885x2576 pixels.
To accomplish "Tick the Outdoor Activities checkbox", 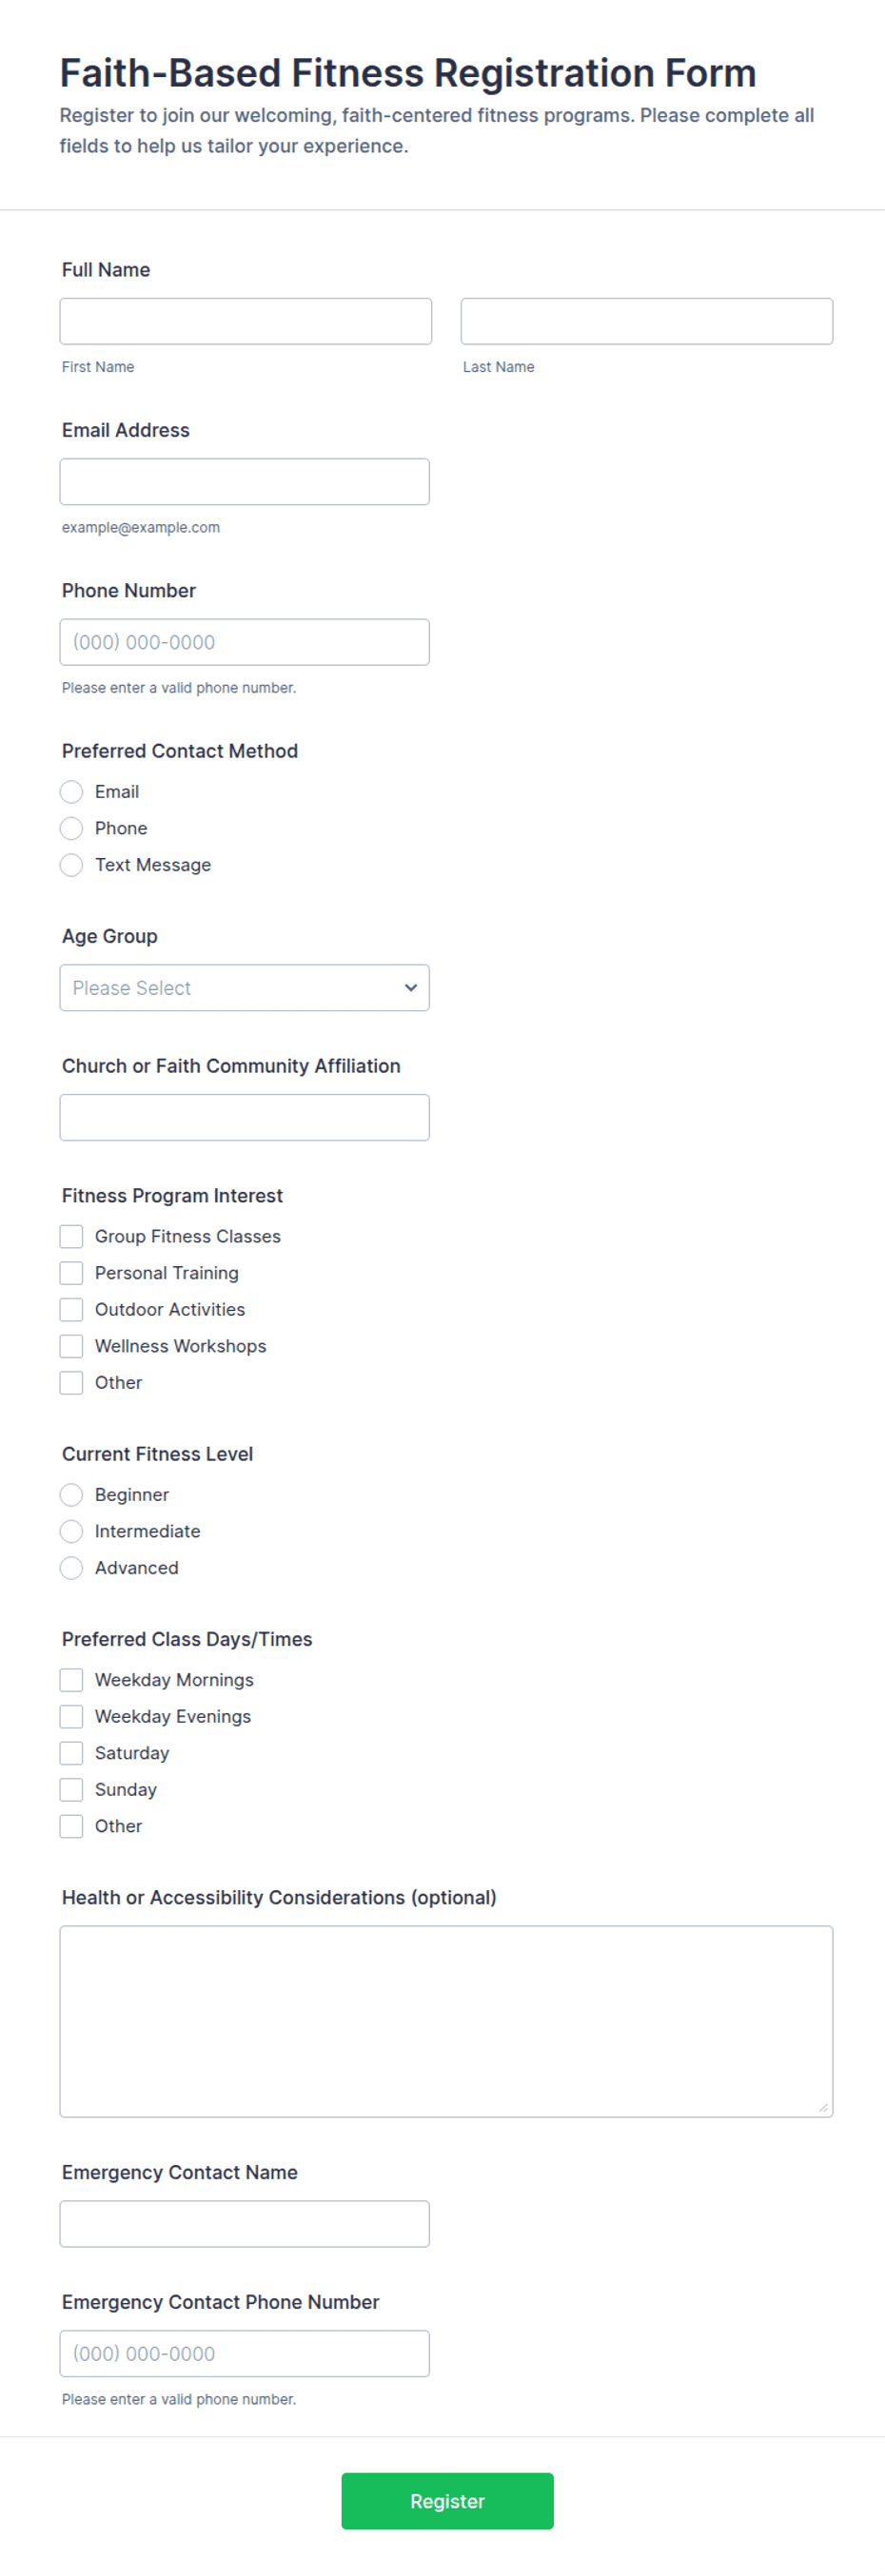I will point(71,1310).
